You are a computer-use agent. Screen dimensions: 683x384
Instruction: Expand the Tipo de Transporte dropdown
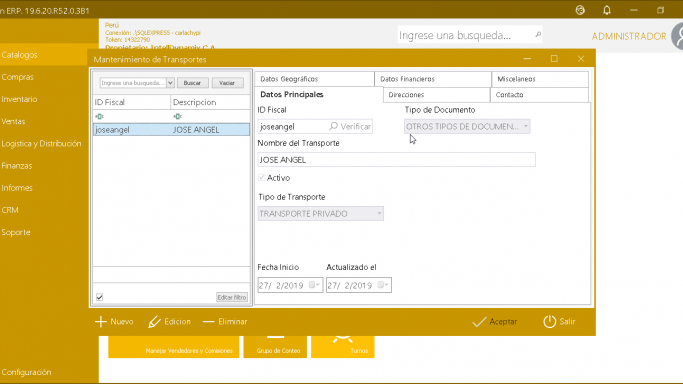point(379,213)
